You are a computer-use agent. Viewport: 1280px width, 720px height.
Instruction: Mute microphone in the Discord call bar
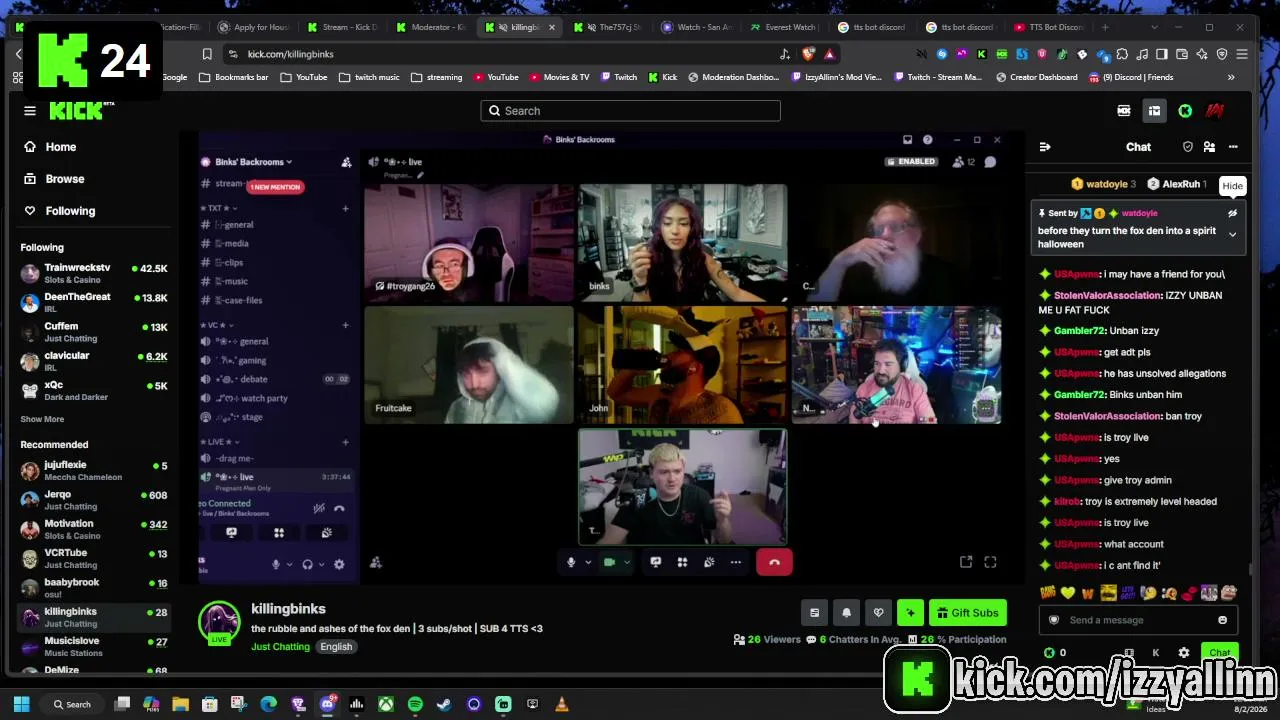(x=571, y=562)
